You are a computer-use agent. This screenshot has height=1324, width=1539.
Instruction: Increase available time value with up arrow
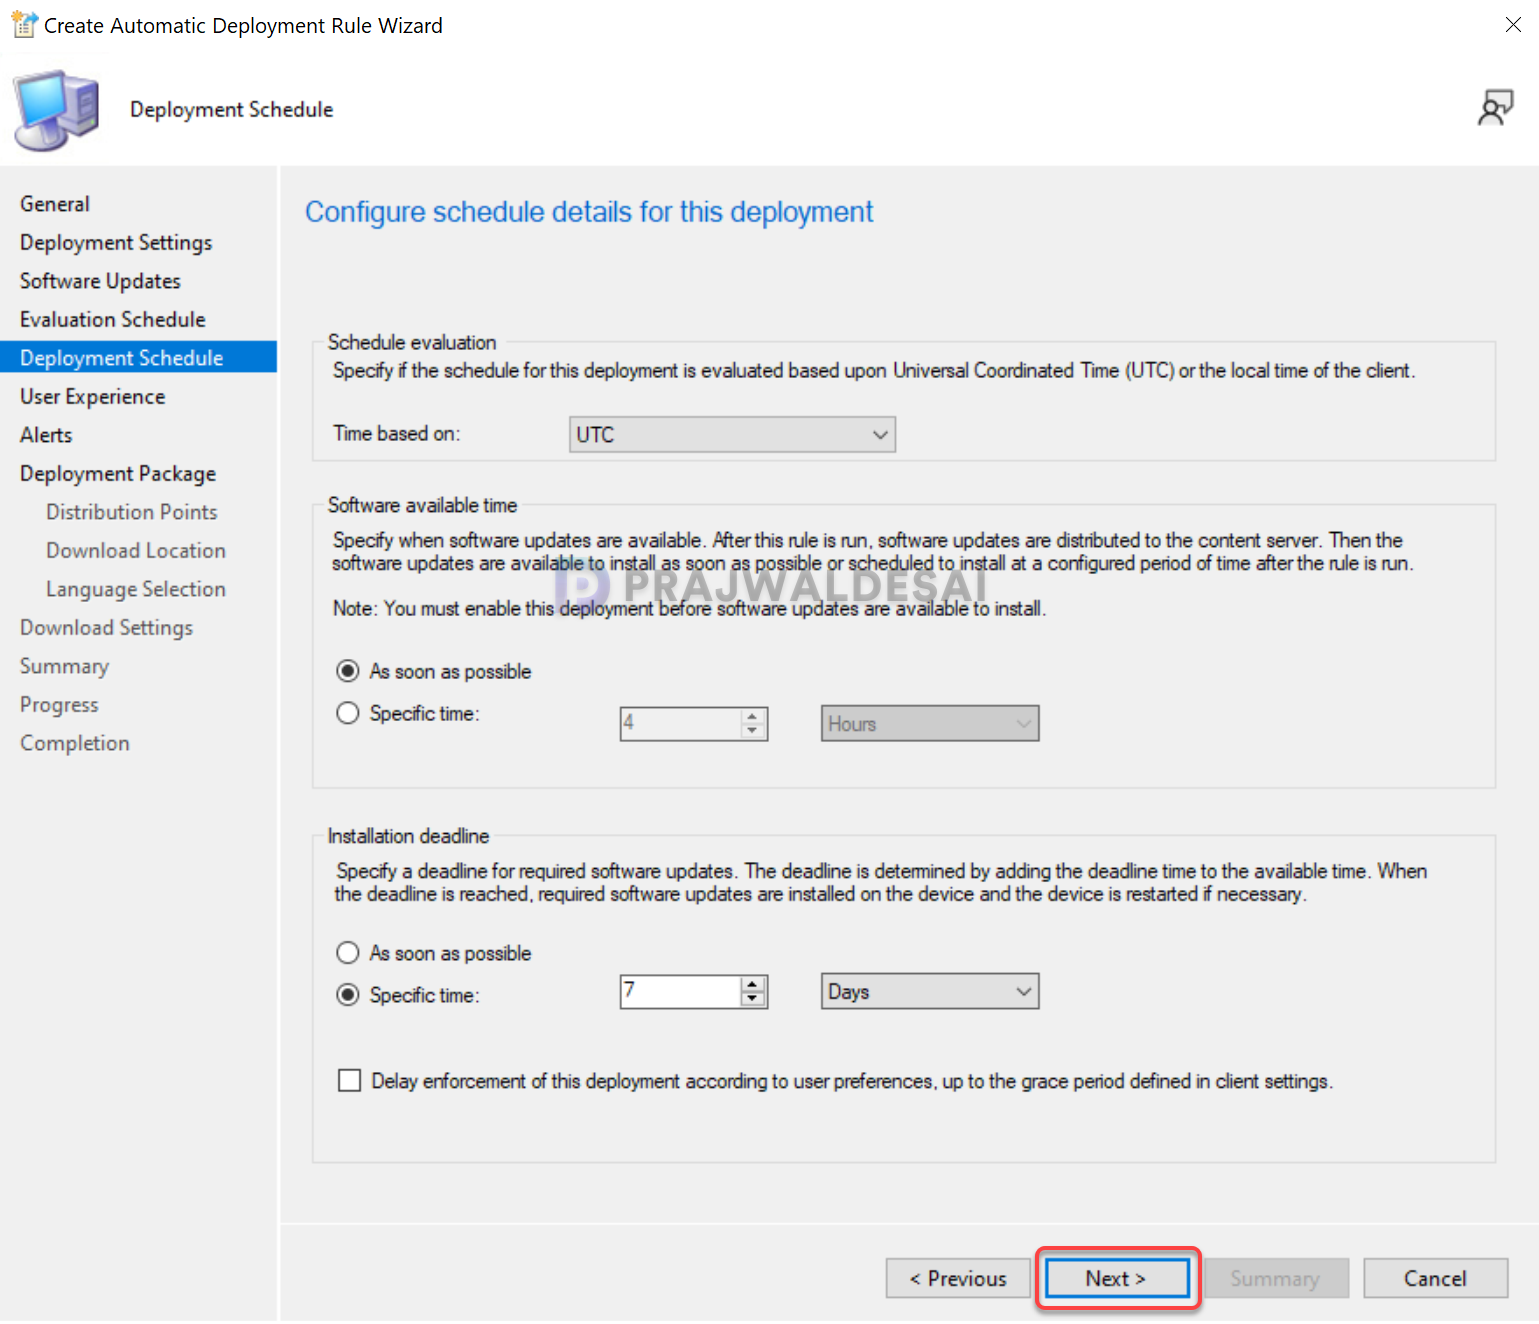(x=753, y=716)
